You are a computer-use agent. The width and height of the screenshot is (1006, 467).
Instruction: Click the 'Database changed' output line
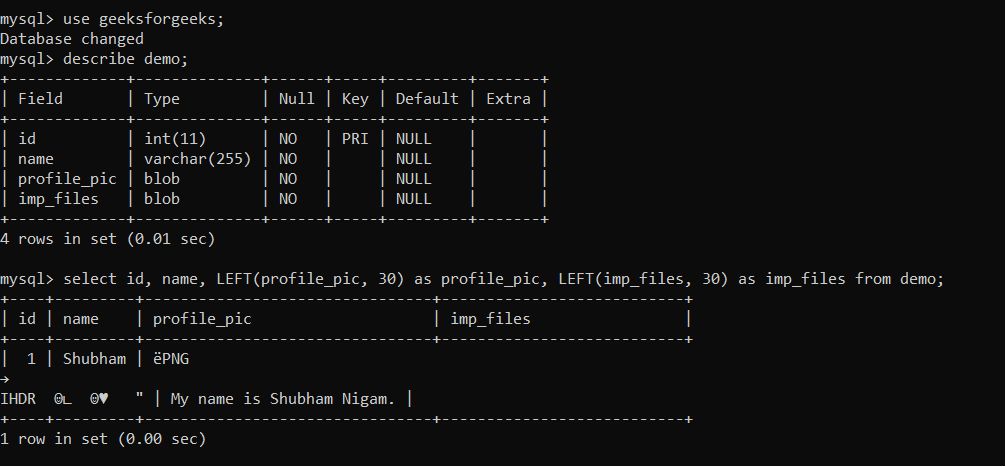click(72, 39)
